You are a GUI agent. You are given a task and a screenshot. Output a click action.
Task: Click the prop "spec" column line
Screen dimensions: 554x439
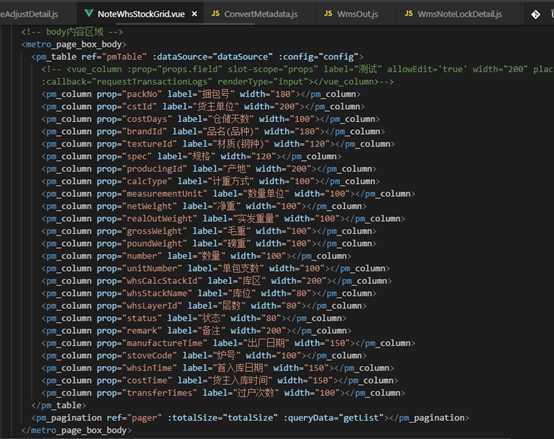coord(191,156)
